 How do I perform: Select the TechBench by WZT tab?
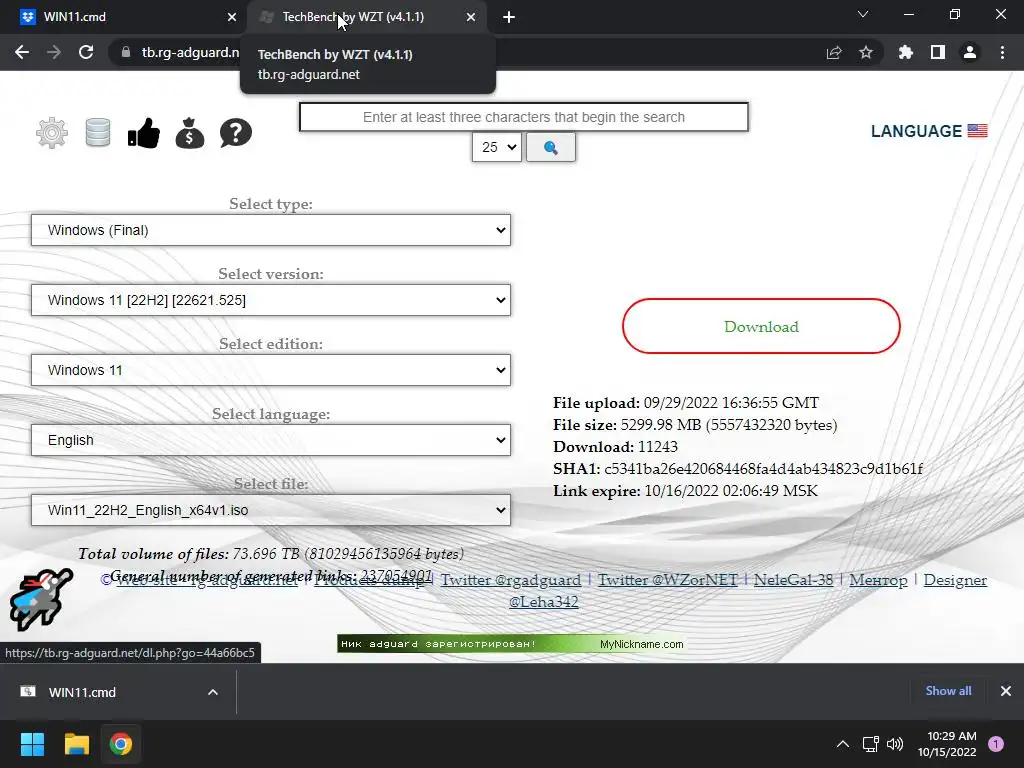[x=367, y=17]
